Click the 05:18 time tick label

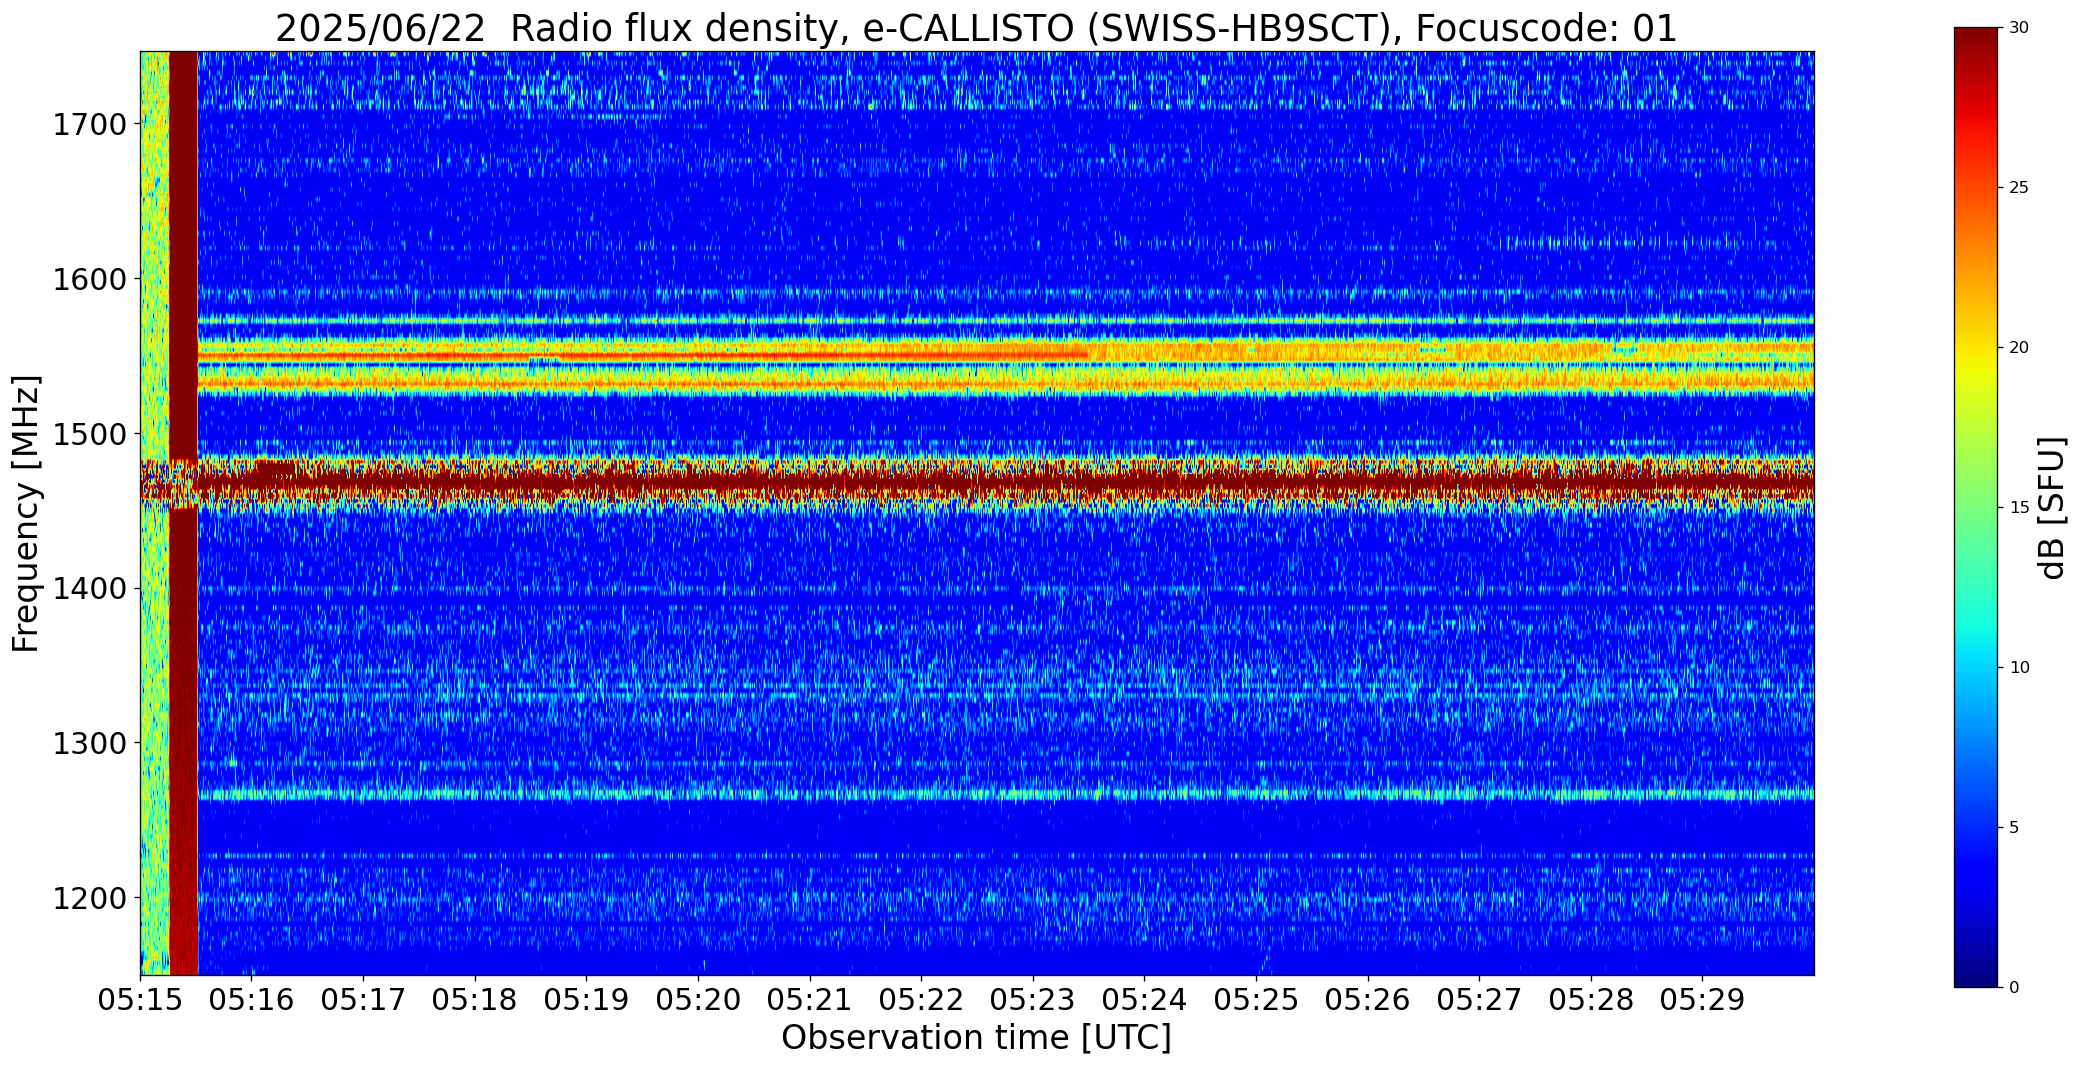(x=475, y=999)
